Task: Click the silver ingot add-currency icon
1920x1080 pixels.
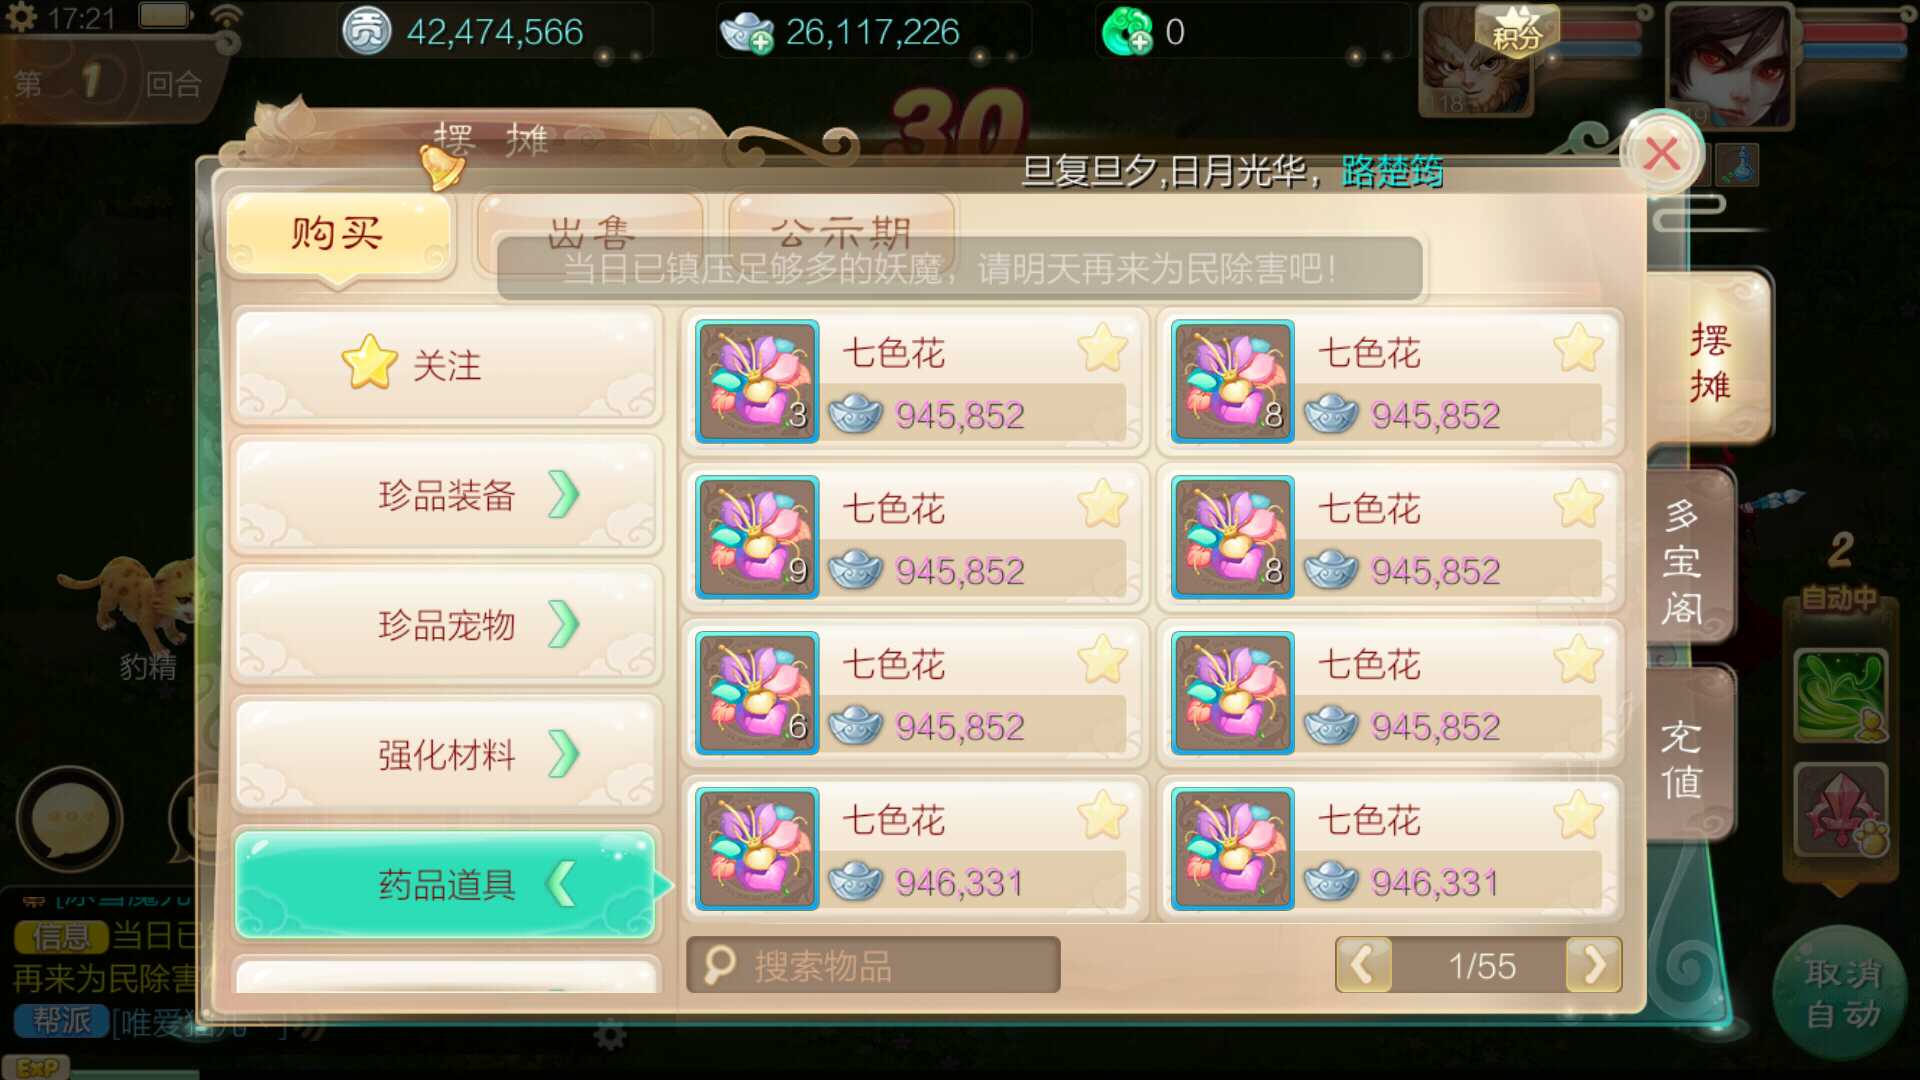Action: point(747,33)
